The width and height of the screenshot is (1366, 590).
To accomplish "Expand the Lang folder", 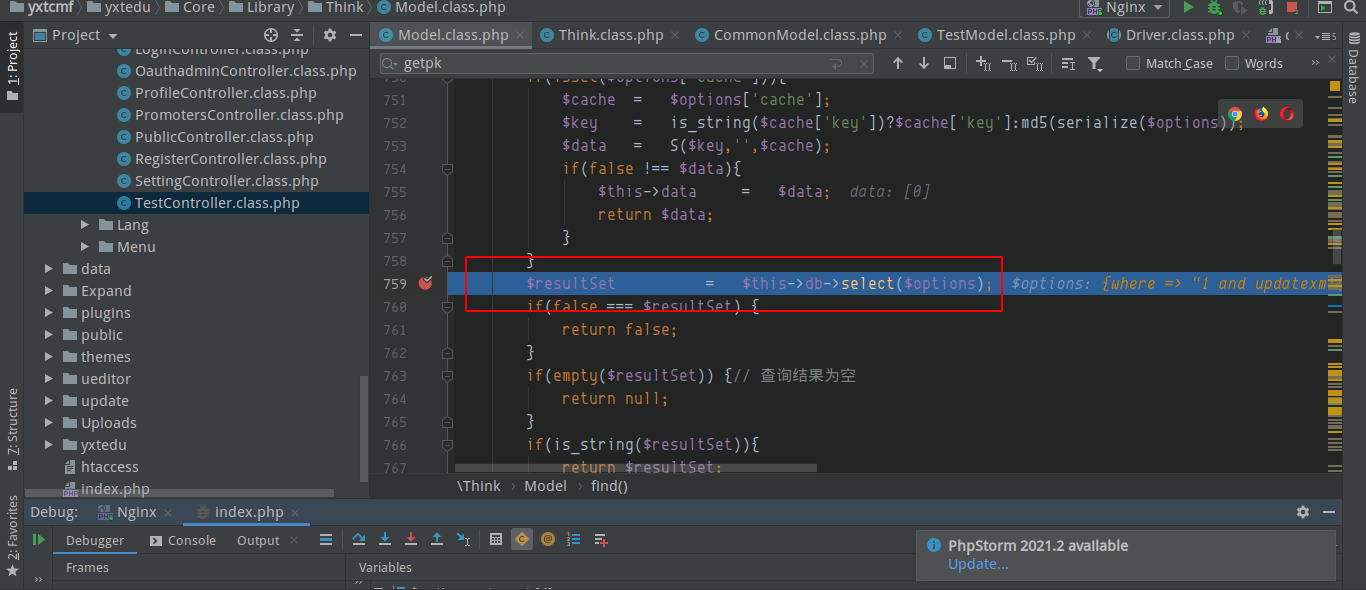I will (86, 225).
